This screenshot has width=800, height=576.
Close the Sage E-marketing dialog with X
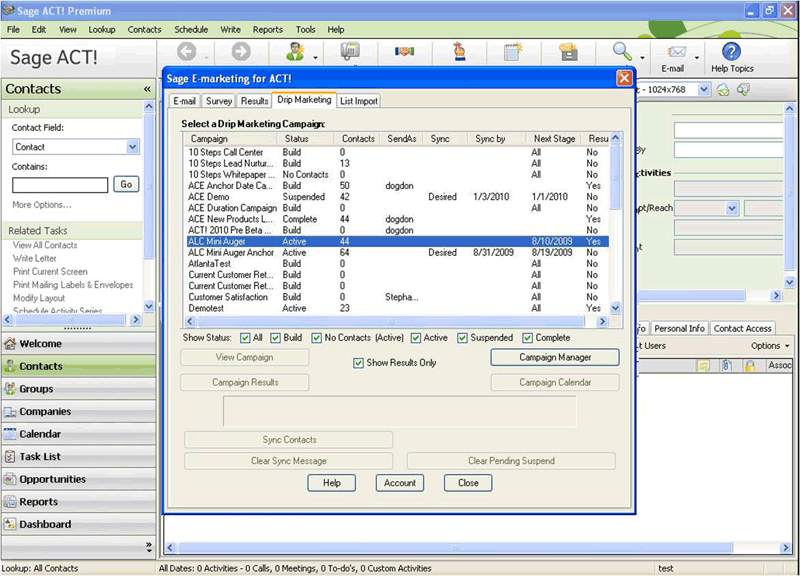[624, 78]
